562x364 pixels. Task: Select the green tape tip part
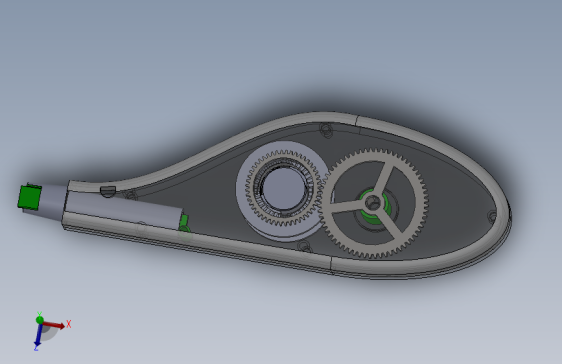click(x=30, y=197)
